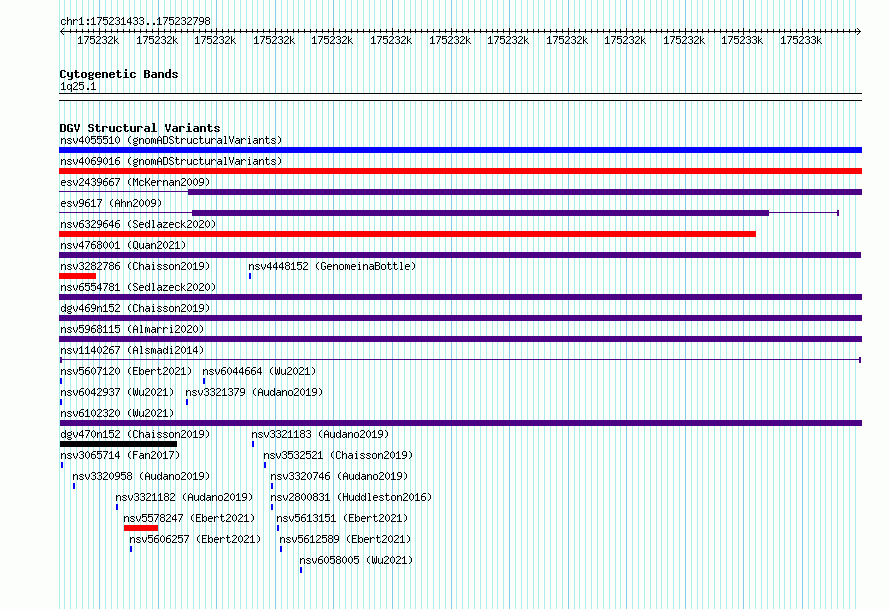Screen dimensions: 890x609
Task: Open variant nsv3282786 (Chaisson2019)
Action: (135, 266)
